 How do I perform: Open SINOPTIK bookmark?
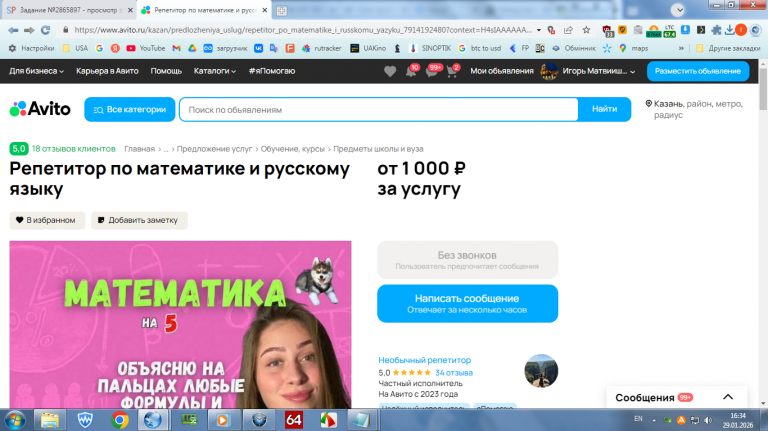pyautogui.click(x=430, y=48)
